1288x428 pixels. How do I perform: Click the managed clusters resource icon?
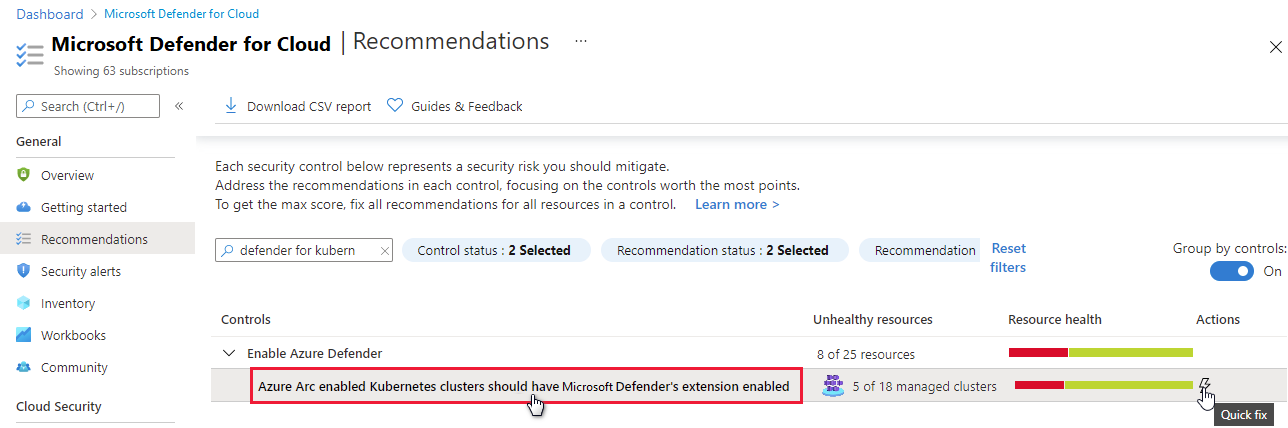point(832,386)
